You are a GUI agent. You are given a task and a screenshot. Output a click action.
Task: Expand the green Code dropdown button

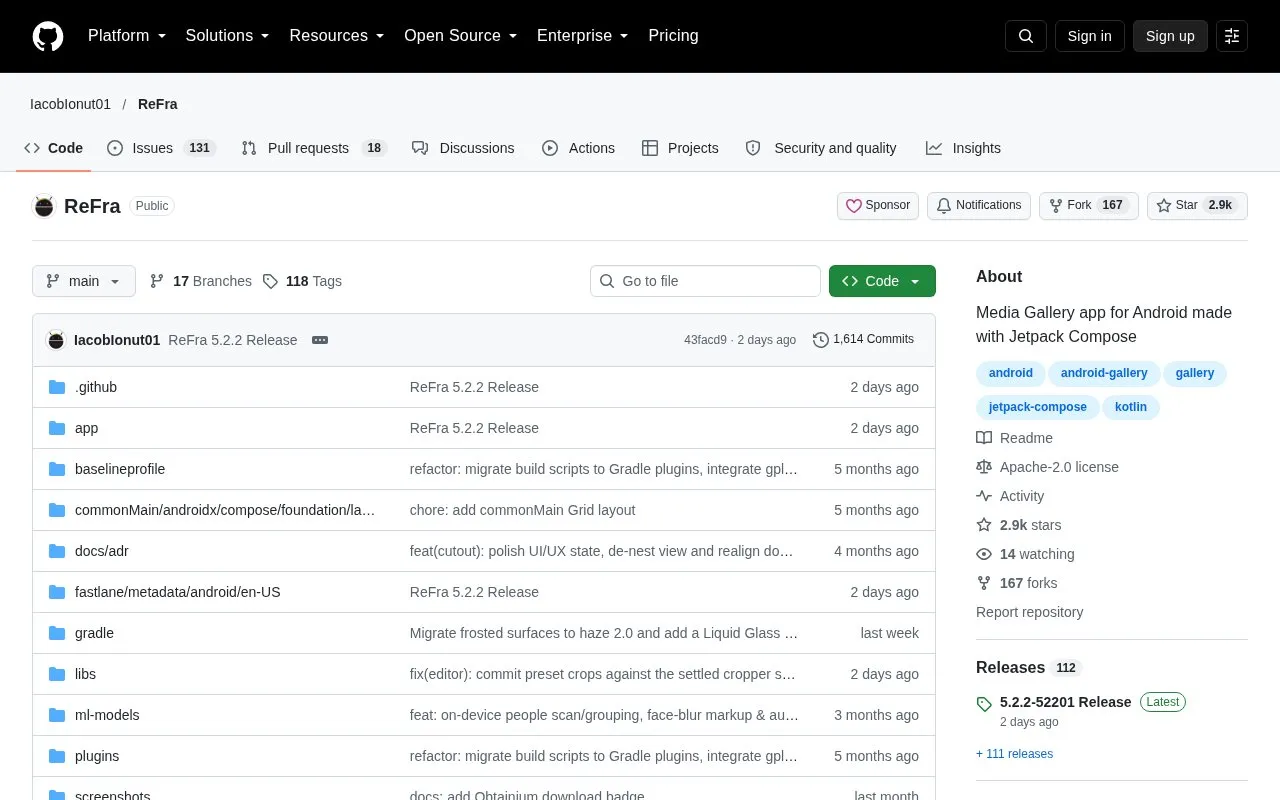pos(882,281)
